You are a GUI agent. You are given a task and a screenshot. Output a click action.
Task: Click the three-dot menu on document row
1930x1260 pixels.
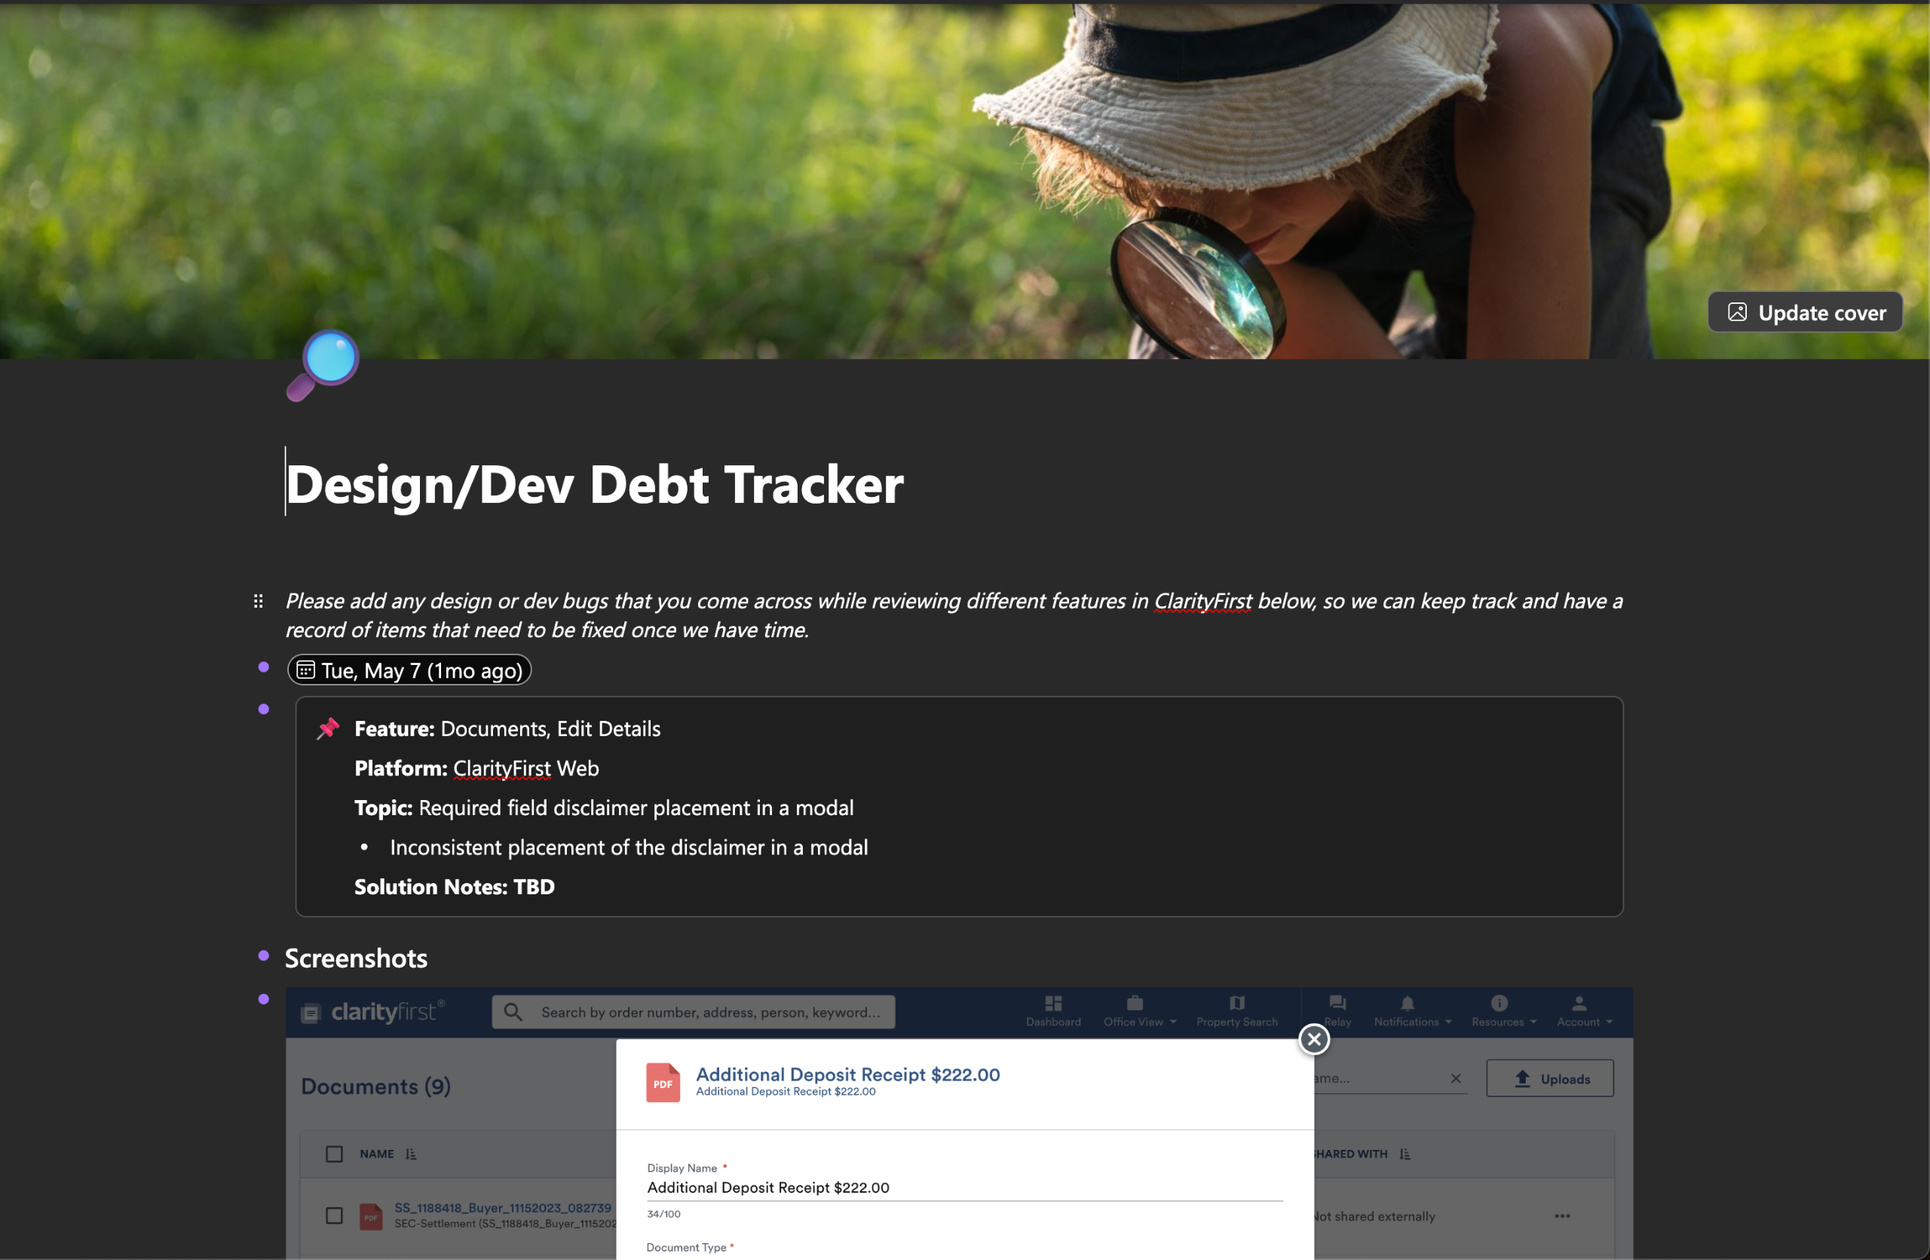[x=1562, y=1216]
